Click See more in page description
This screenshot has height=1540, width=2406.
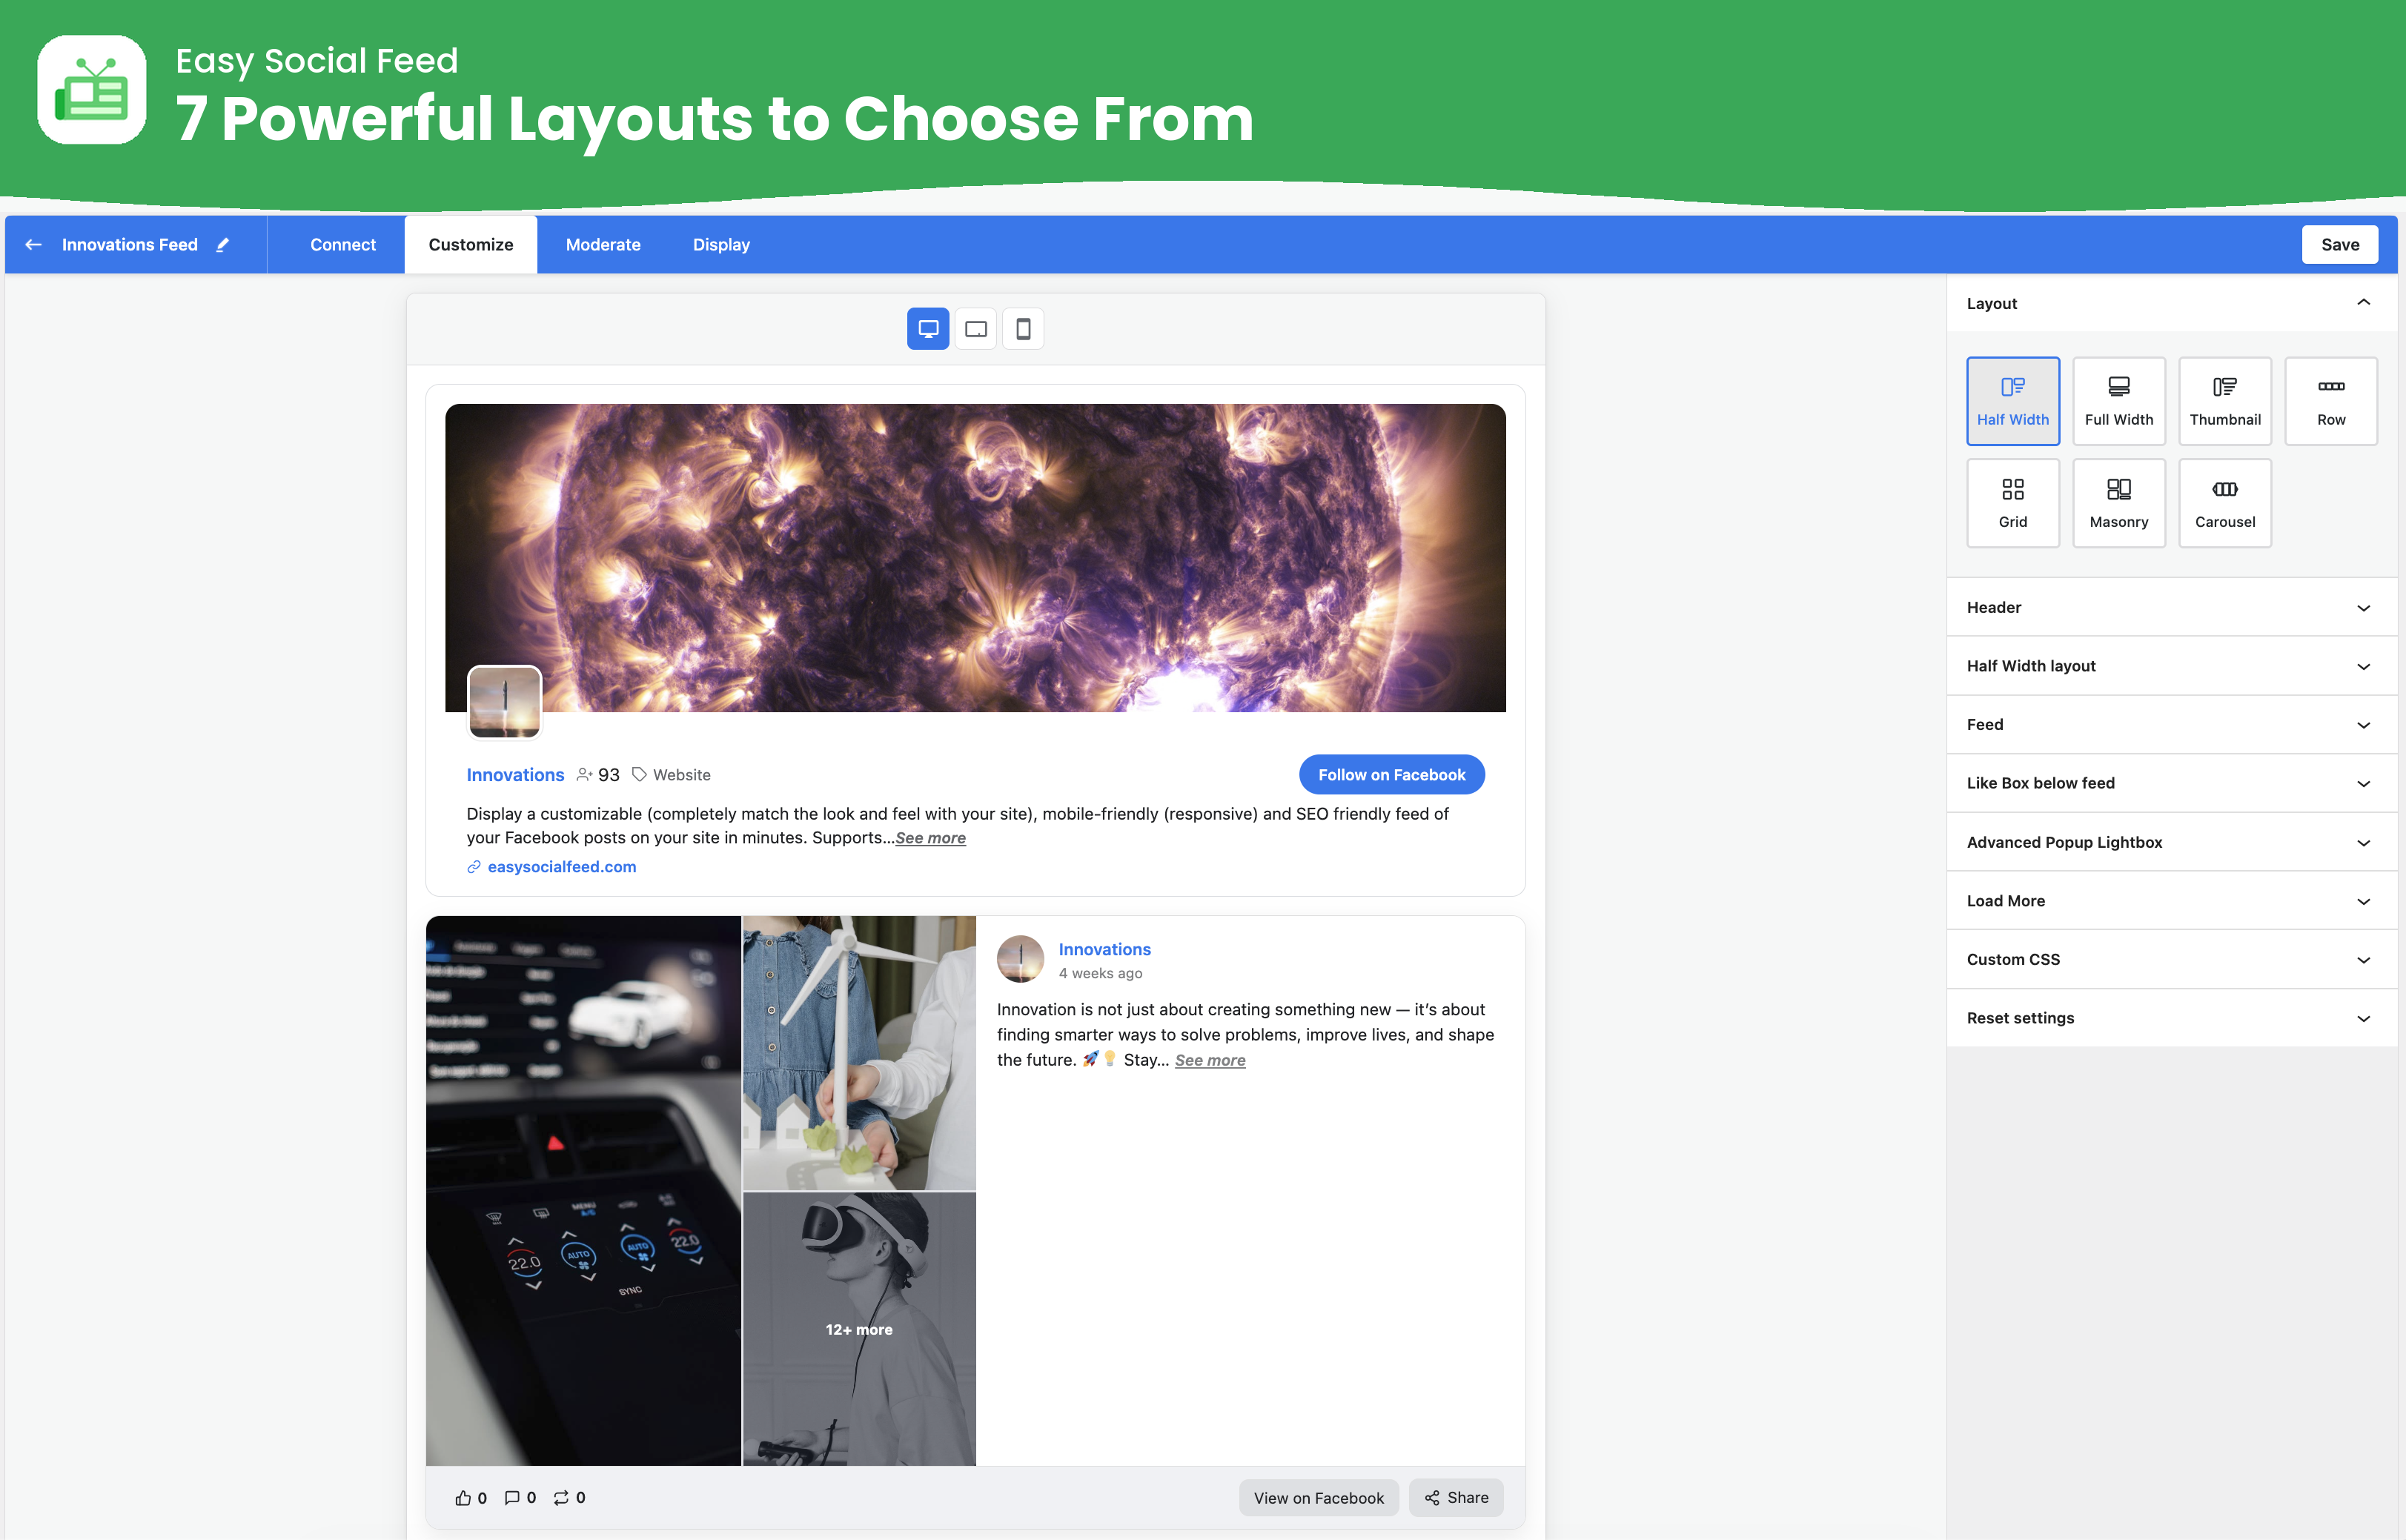click(x=930, y=838)
